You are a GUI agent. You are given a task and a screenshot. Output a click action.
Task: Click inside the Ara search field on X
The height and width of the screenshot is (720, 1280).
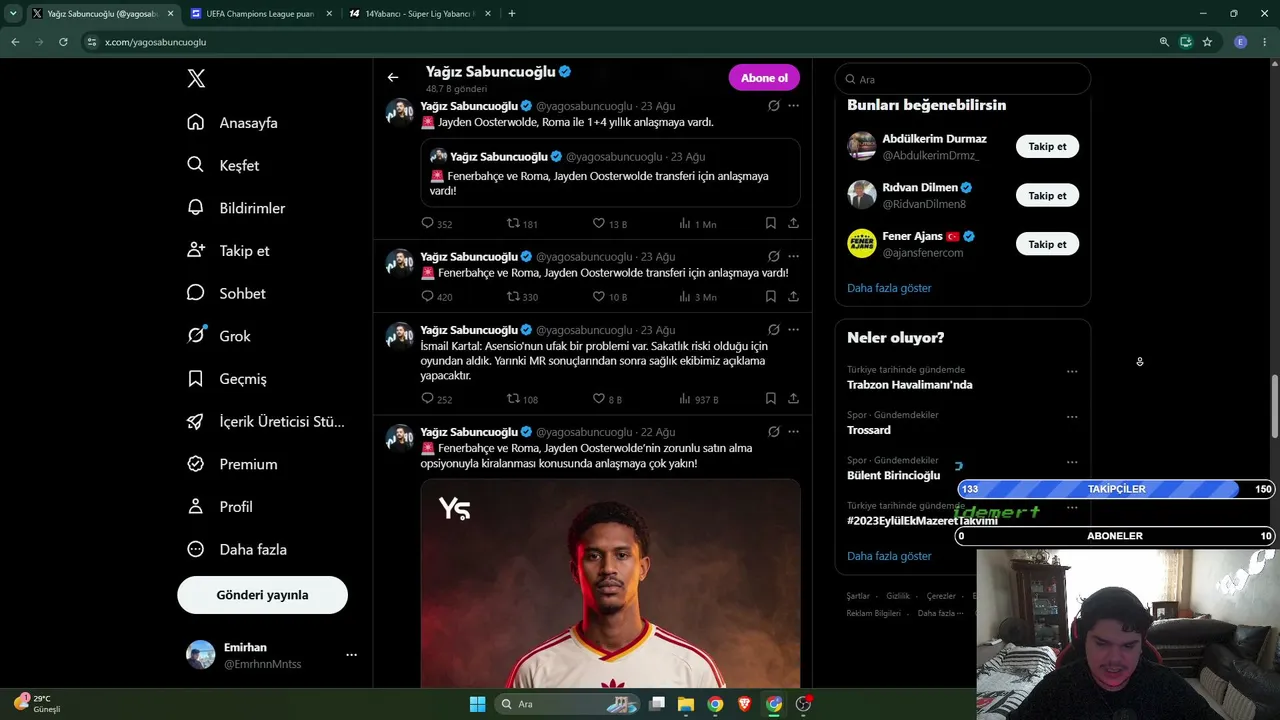pos(962,79)
